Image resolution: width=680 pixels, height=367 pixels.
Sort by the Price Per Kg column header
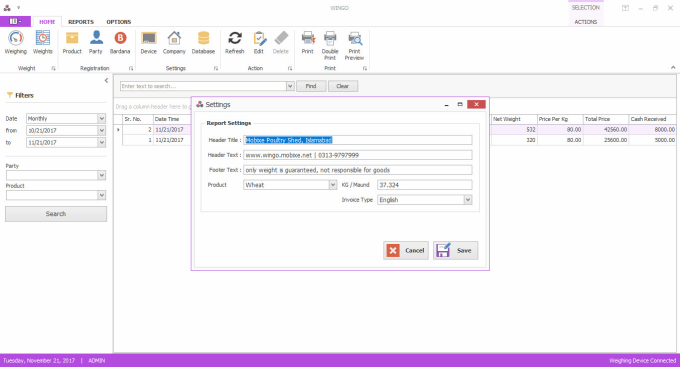coord(560,119)
